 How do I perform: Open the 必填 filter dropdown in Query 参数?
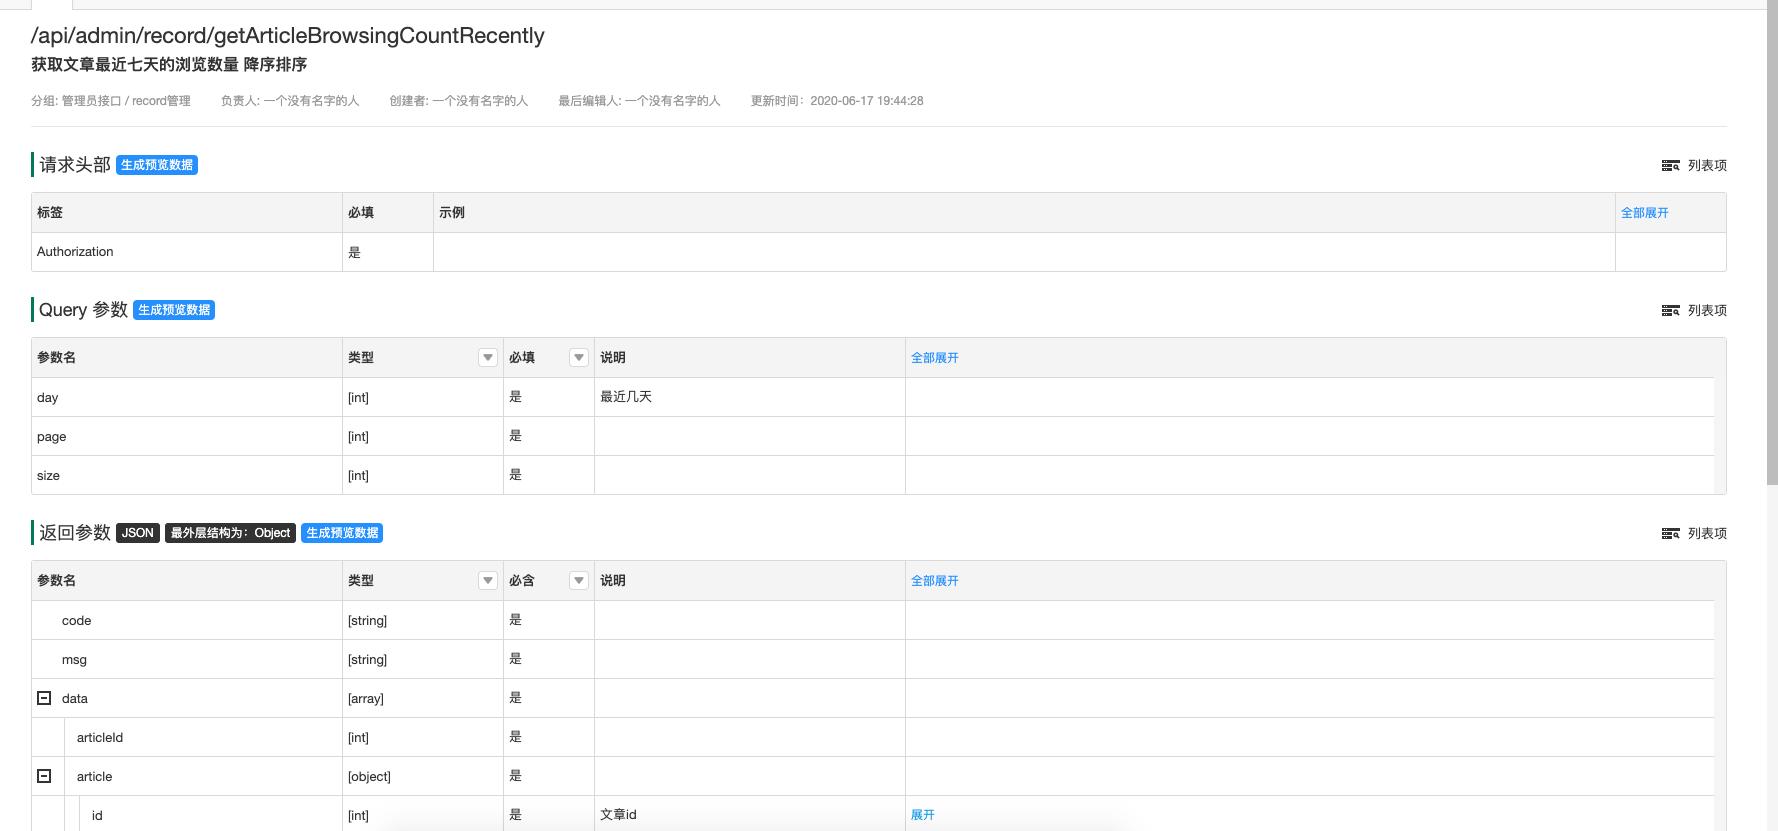(x=579, y=358)
